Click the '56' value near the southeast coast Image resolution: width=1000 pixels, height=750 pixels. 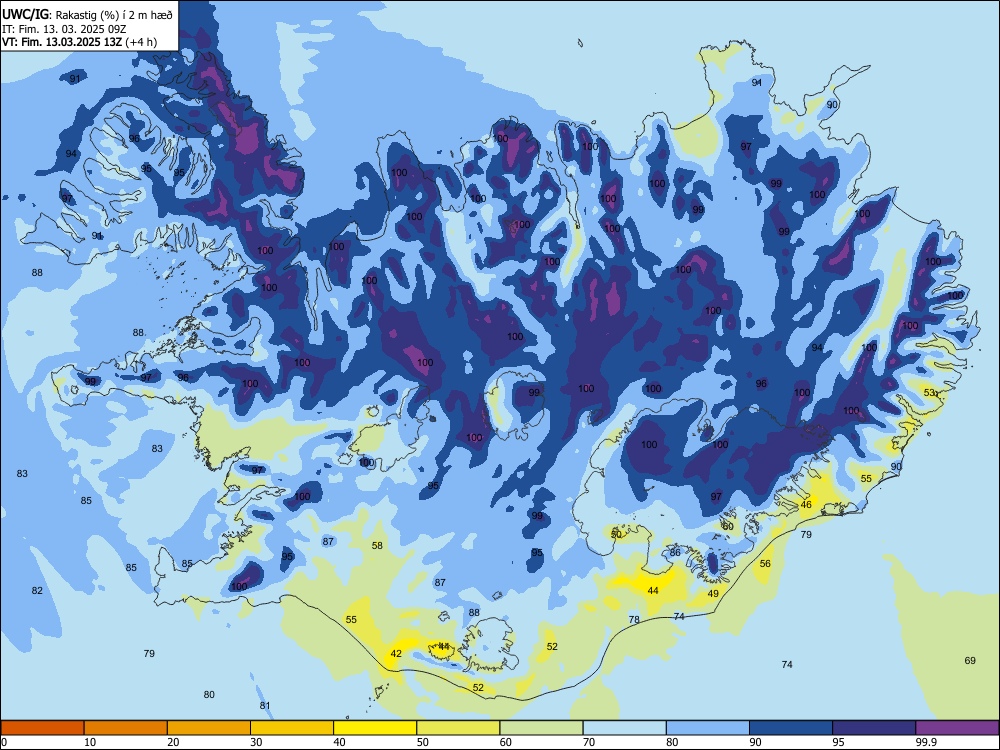pos(765,563)
